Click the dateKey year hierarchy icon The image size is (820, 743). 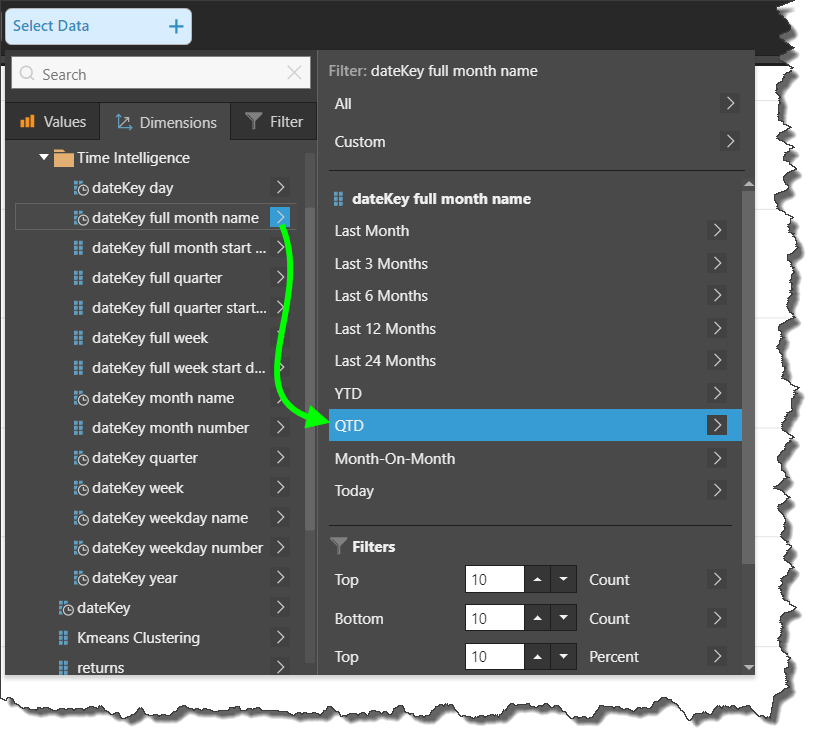coord(81,578)
